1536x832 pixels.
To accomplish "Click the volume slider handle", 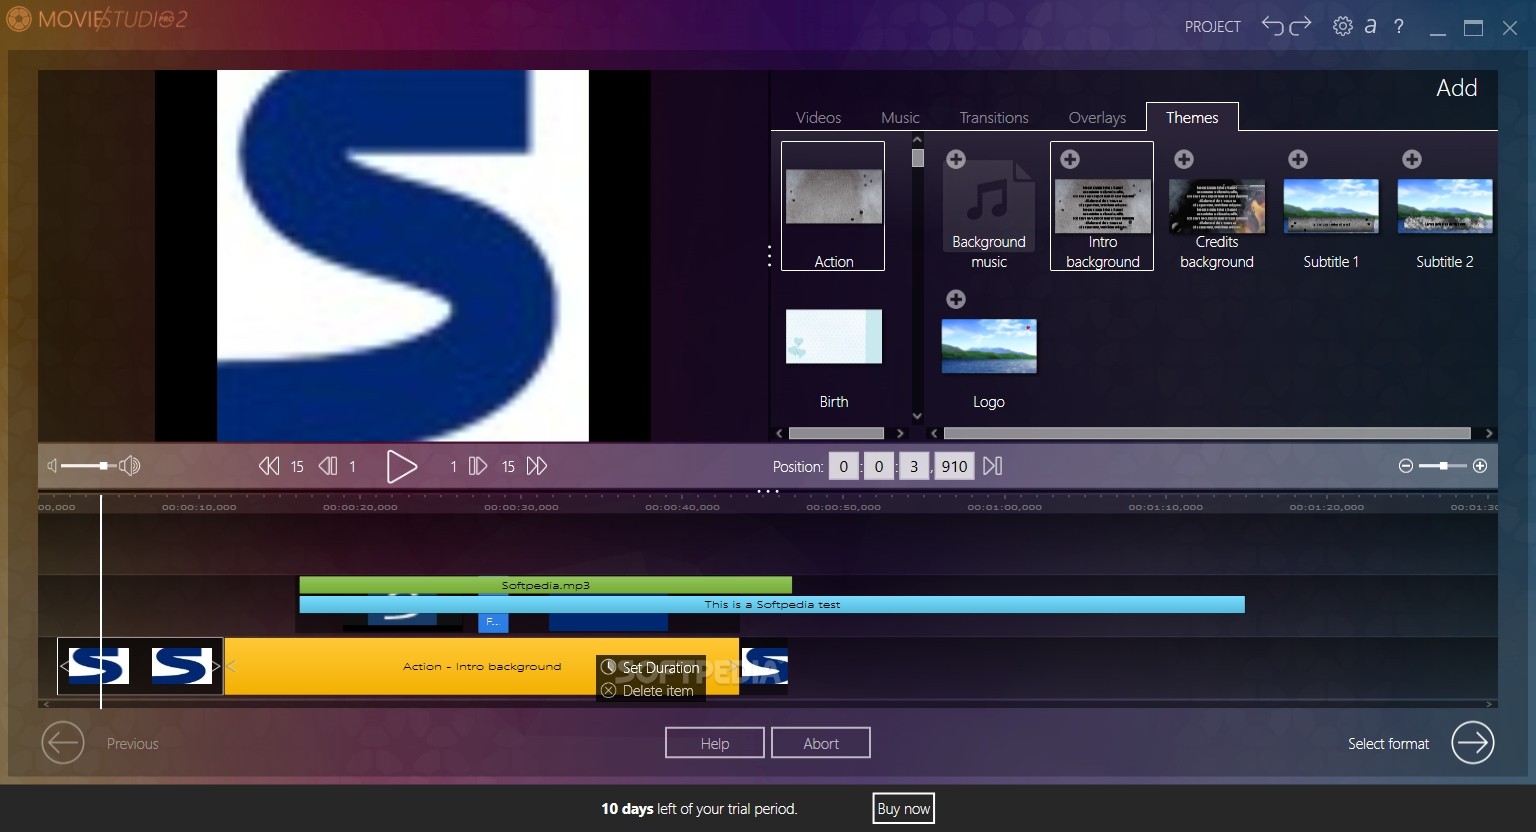I will coord(103,466).
